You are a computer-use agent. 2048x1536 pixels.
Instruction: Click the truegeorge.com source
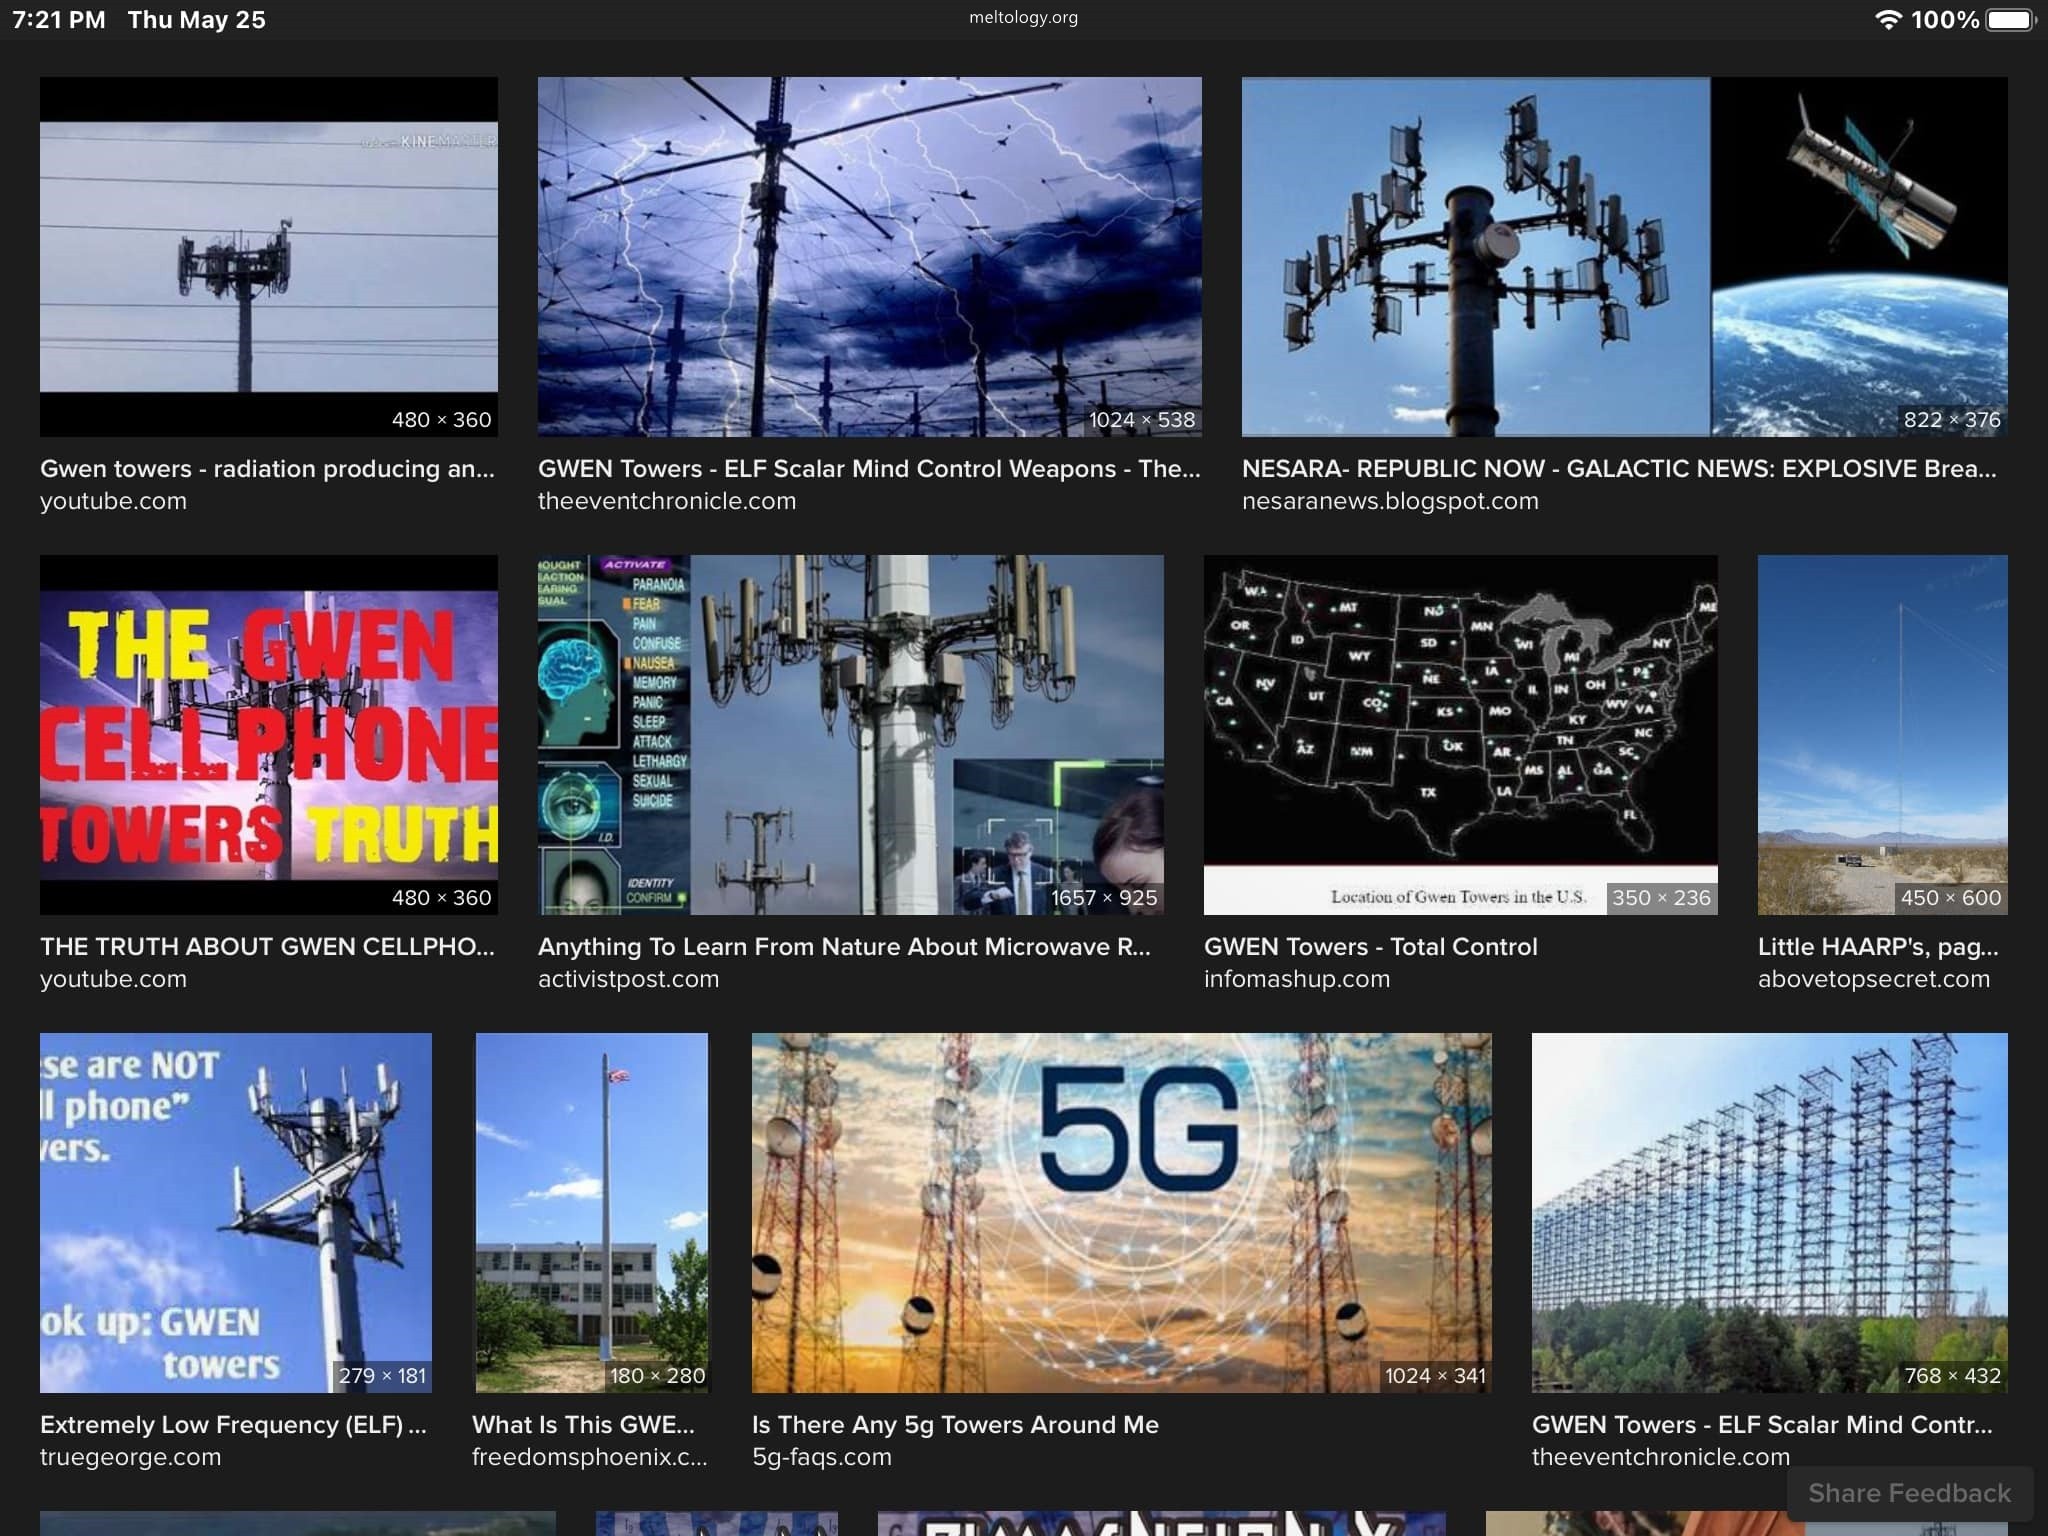coord(130,1457)
